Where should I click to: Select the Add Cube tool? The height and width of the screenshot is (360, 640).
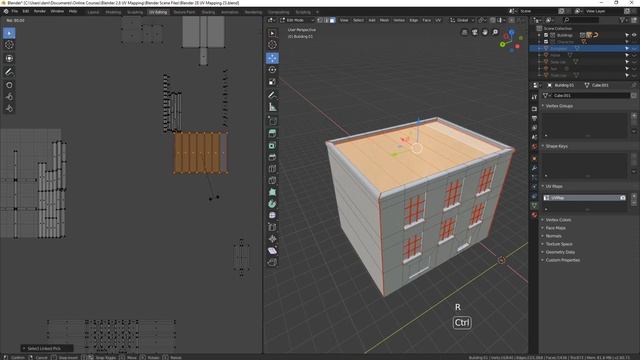pyautogui.click(x=272, y=120)
